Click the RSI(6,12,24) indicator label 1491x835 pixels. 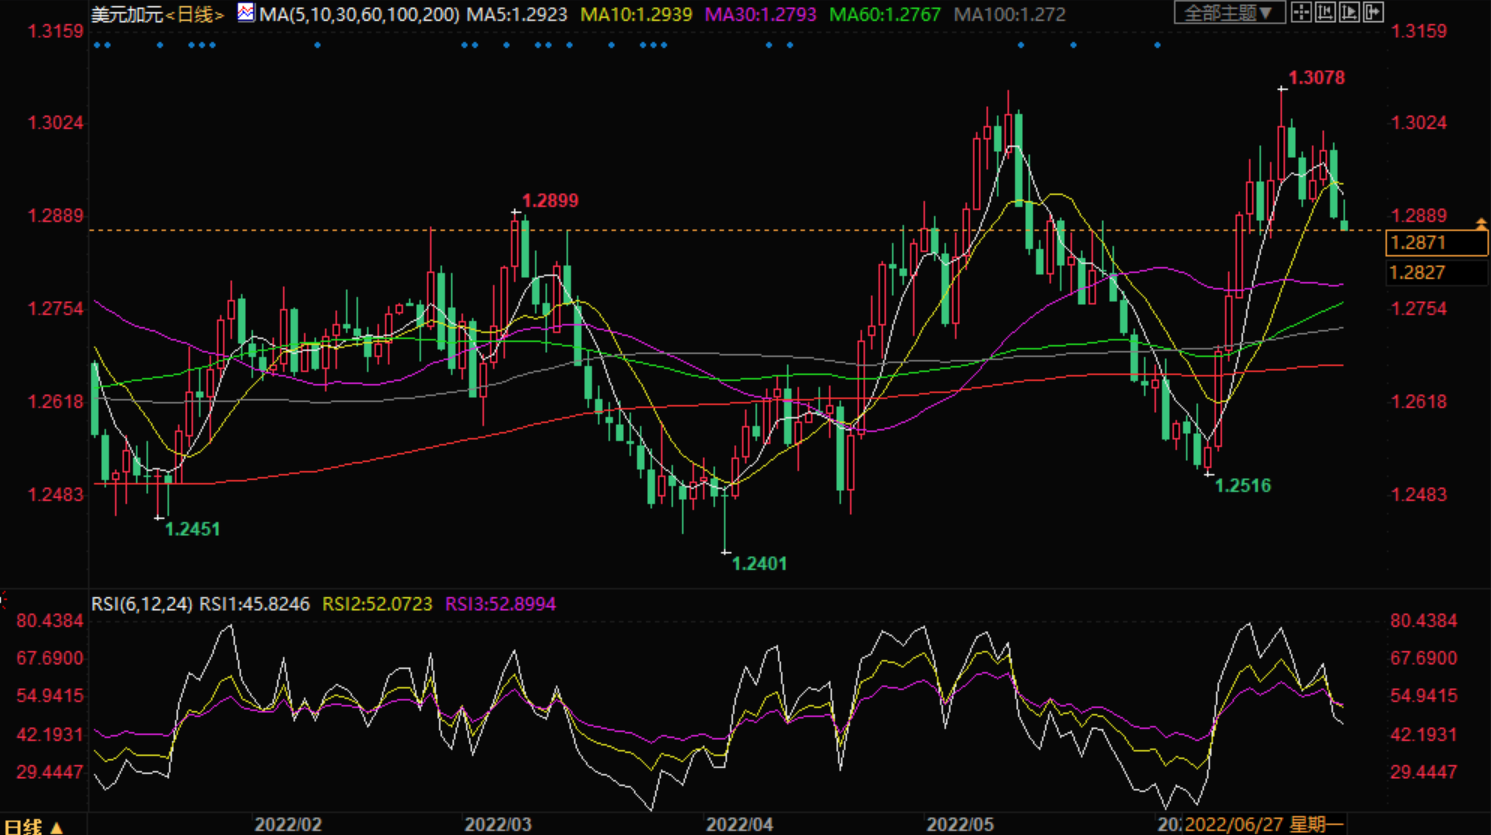142,604
